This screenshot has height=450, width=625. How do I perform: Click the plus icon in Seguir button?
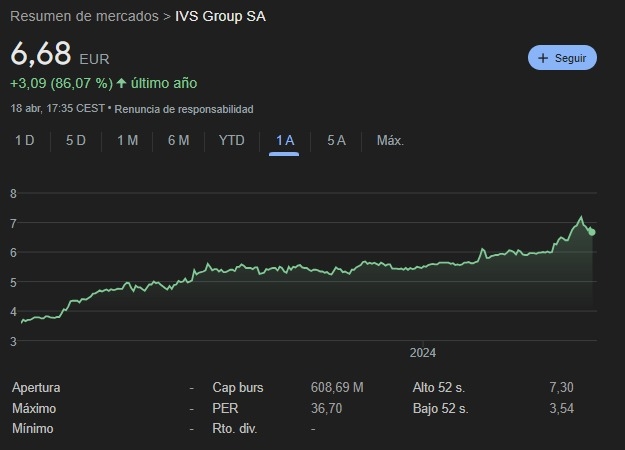(543, 58)
